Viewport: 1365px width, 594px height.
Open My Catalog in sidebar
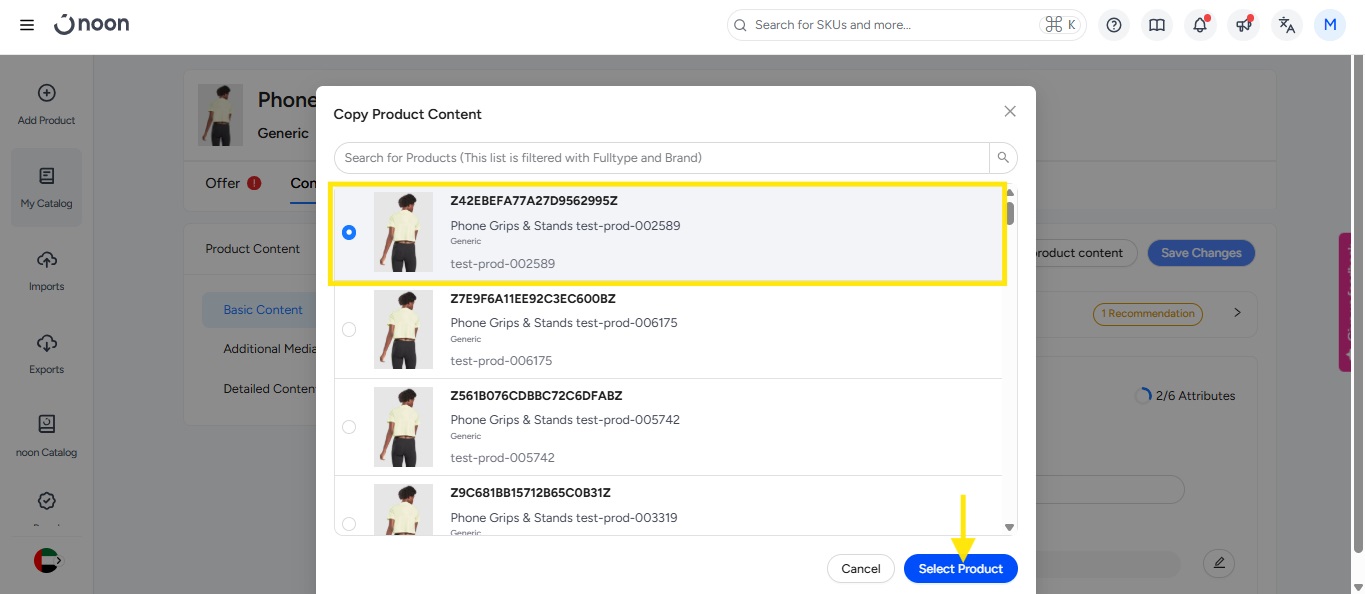click(46, 187)
